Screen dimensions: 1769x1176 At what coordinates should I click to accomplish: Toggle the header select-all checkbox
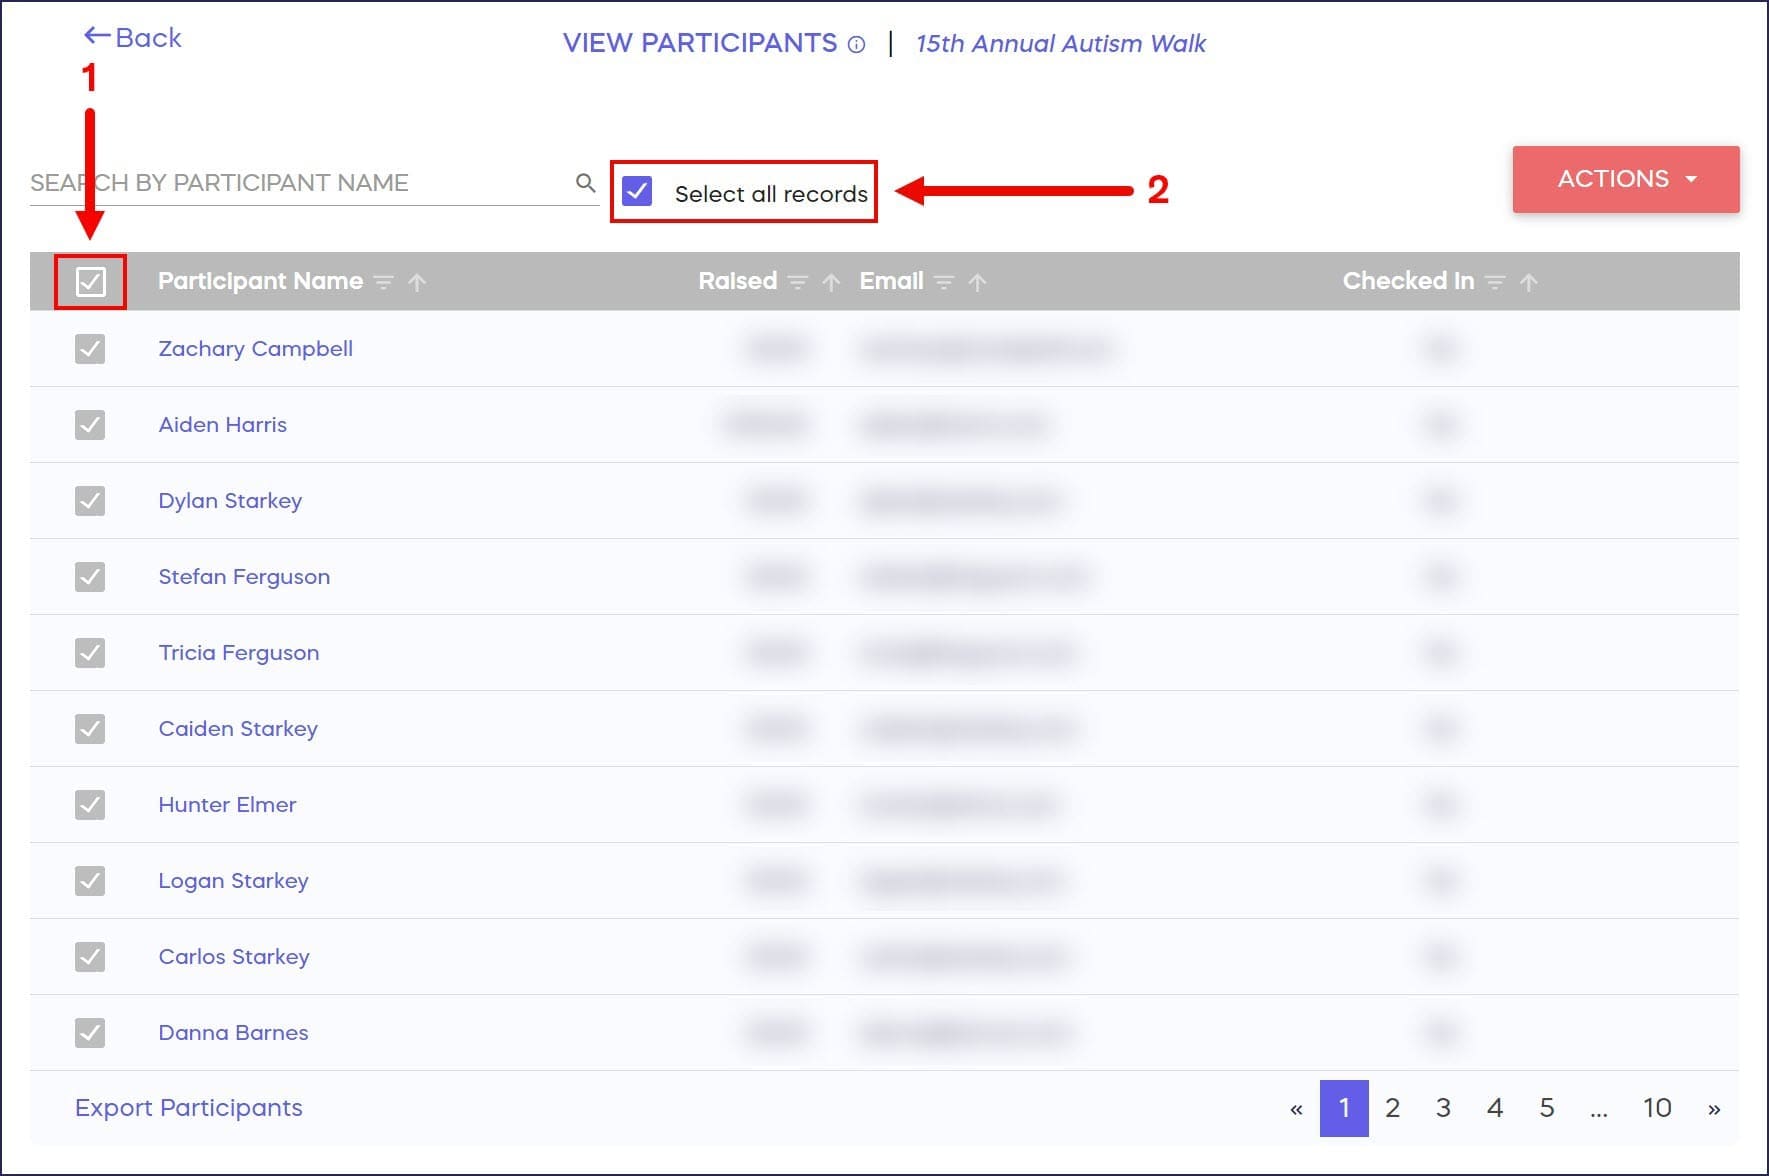pos(90,282)
